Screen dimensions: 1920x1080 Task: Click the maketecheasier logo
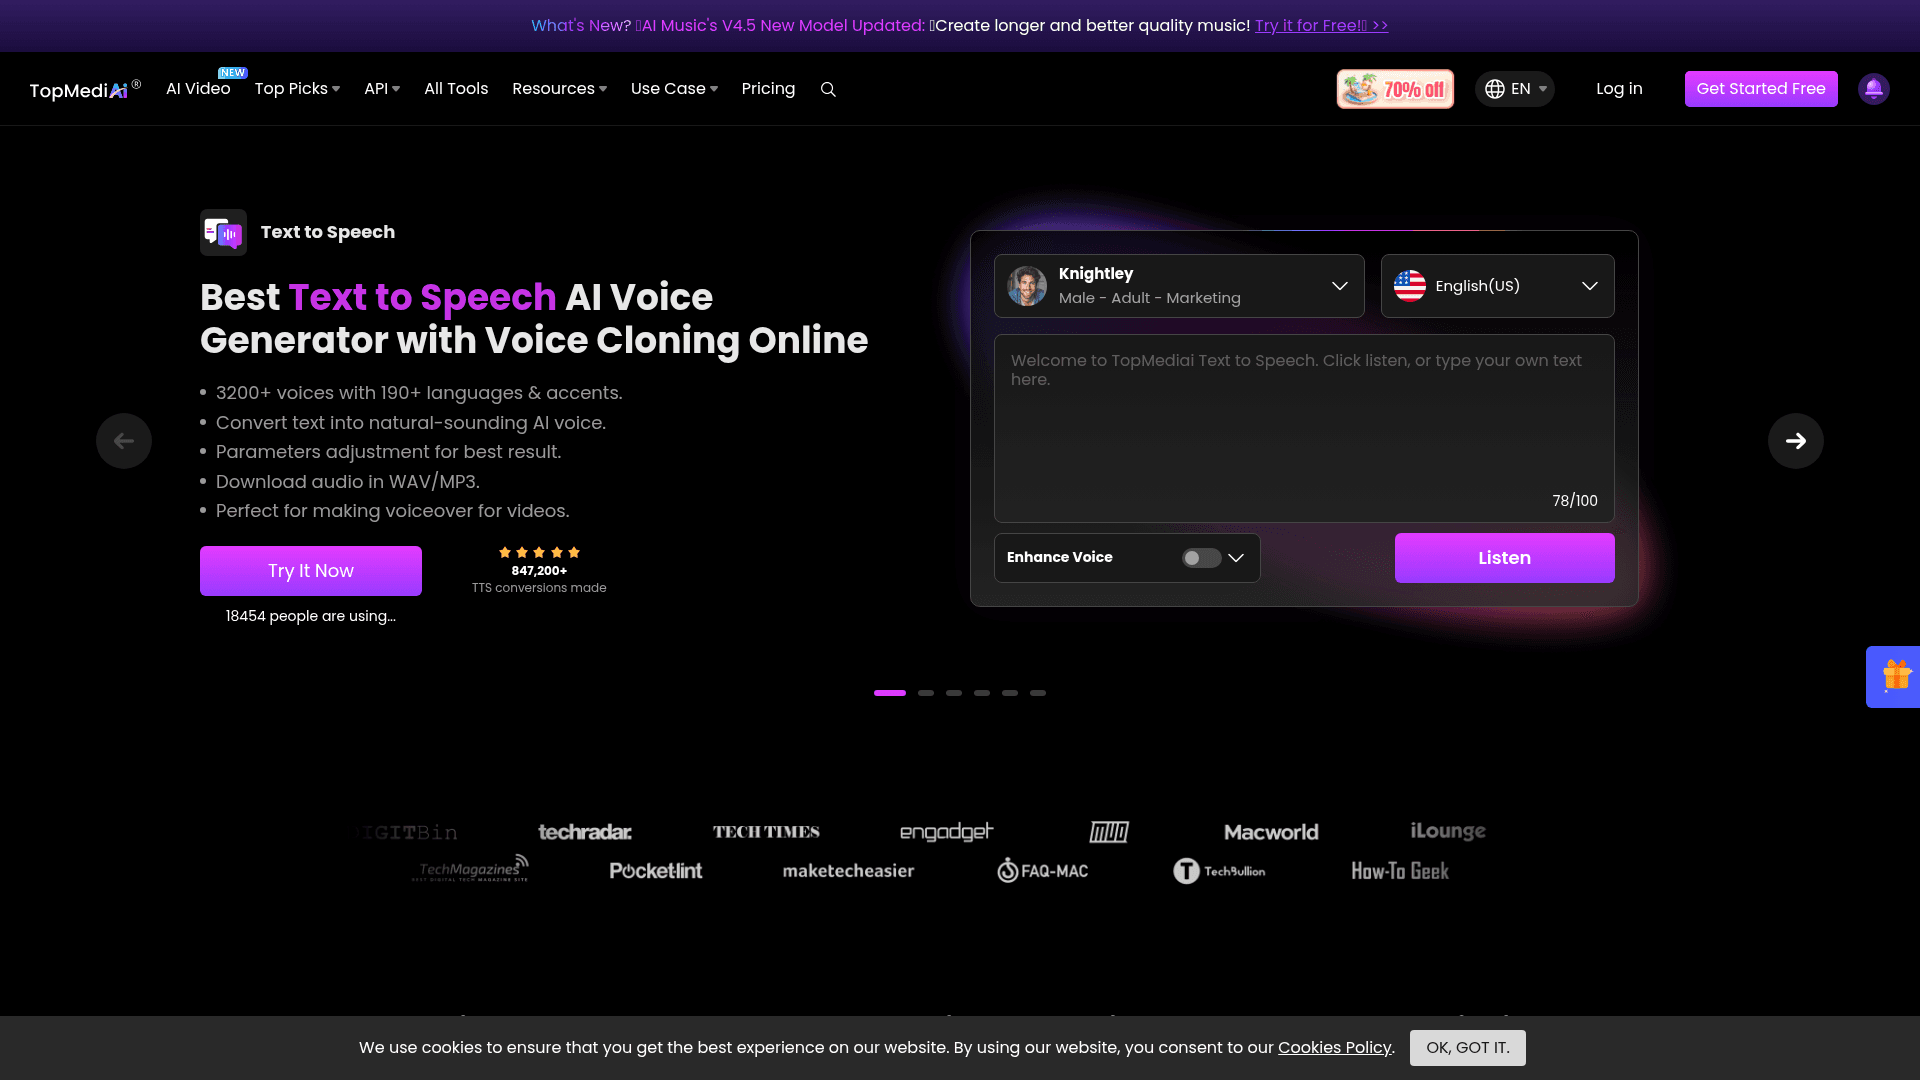[x=848, y=871]
